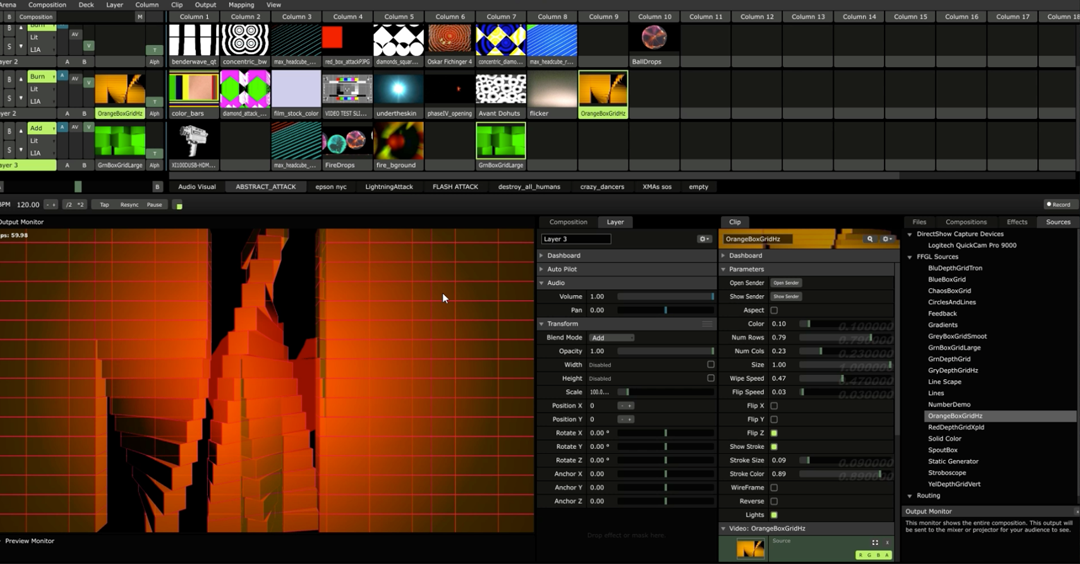Bypass Layer 2 with the B button
This screenshot has width=1080, height=564.
[9, 79]
